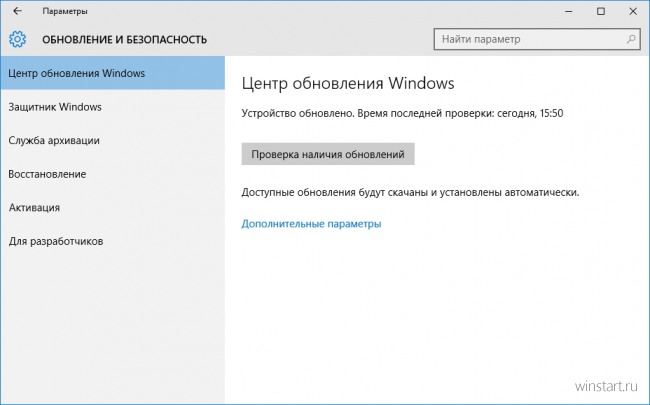
Task: Open "Защитник Windows" section
Action: pos(112,107)
